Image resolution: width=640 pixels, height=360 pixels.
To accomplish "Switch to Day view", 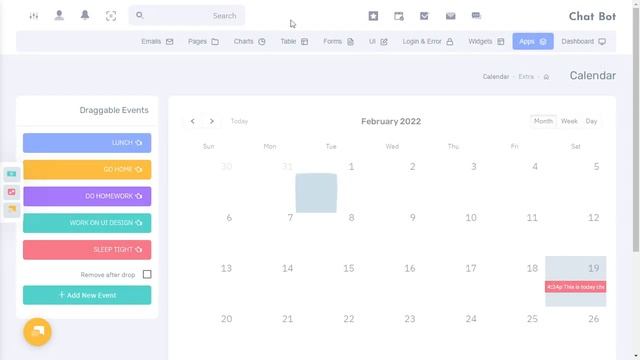I will coord(591,121).
